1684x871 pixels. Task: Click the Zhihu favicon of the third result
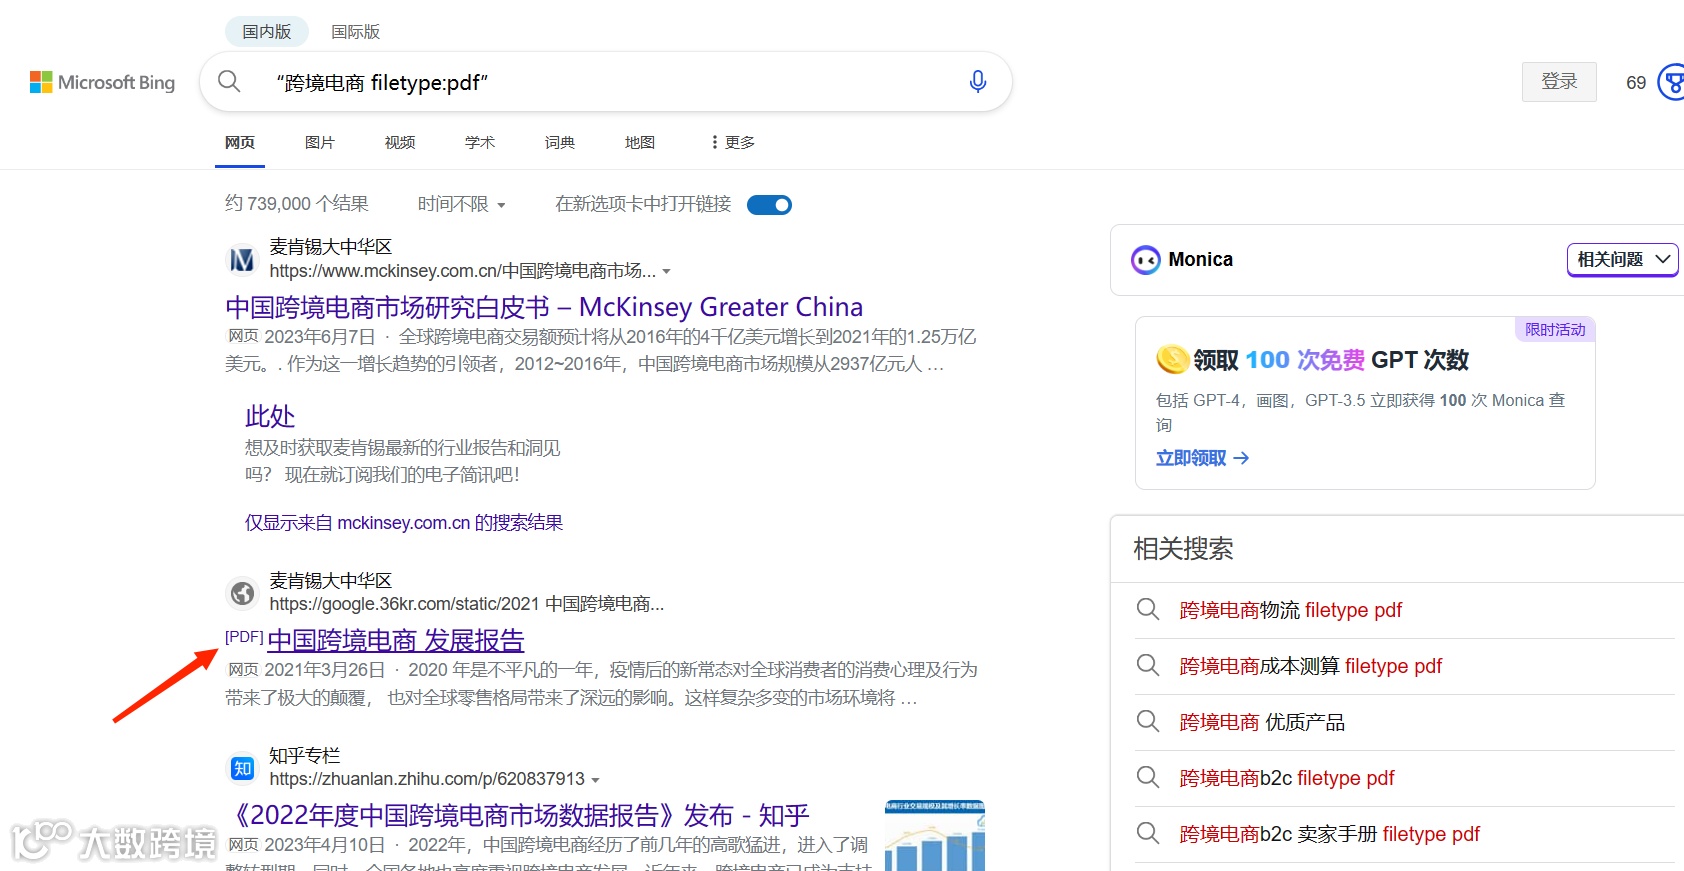pyautogui.click(x=242, y=768)
